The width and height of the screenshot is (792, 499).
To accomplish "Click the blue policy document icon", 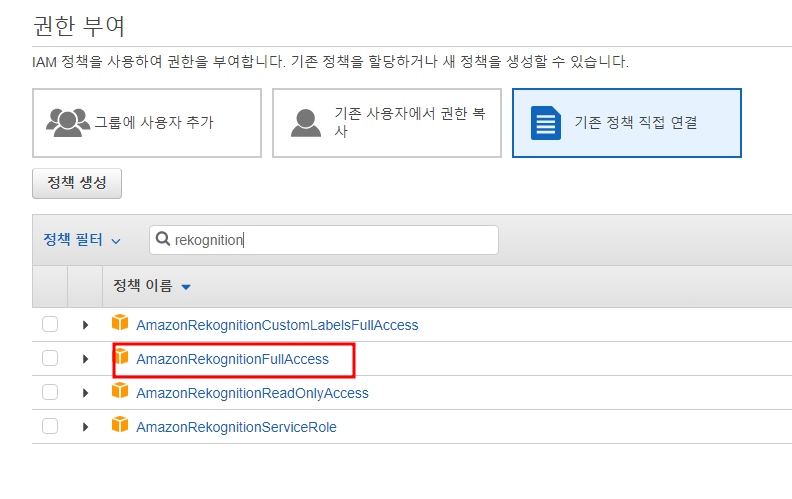I will 546,123.
